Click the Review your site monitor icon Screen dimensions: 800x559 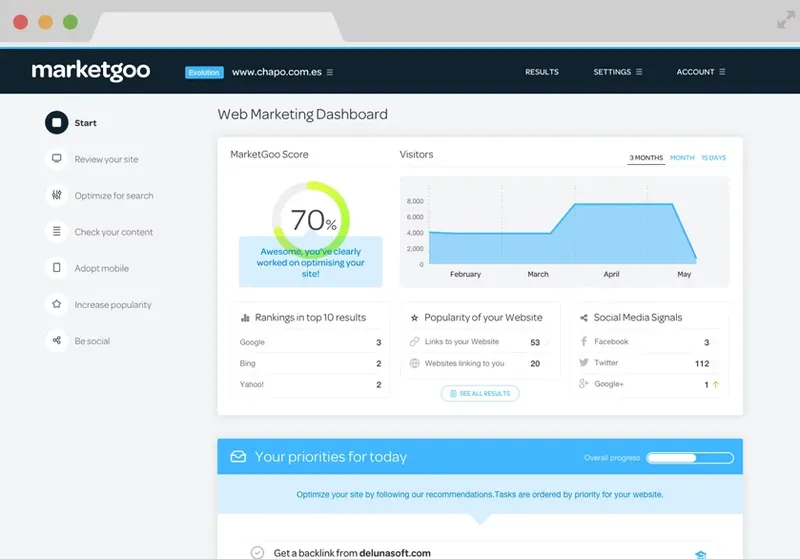click(57, 159)
